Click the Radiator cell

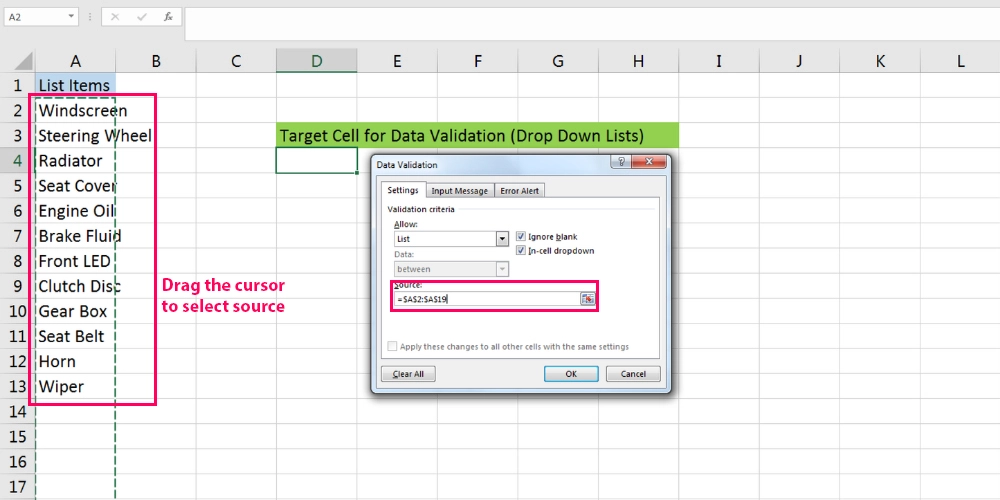75,160
